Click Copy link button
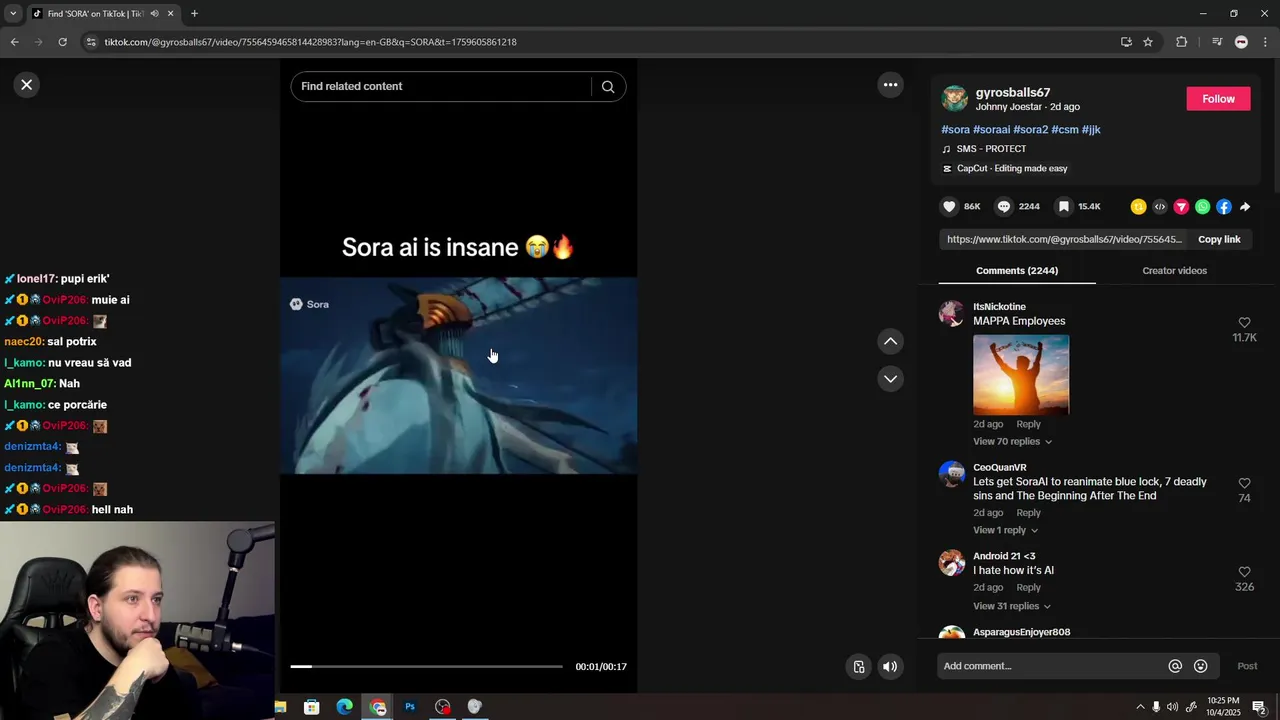 pos(1219,240)
